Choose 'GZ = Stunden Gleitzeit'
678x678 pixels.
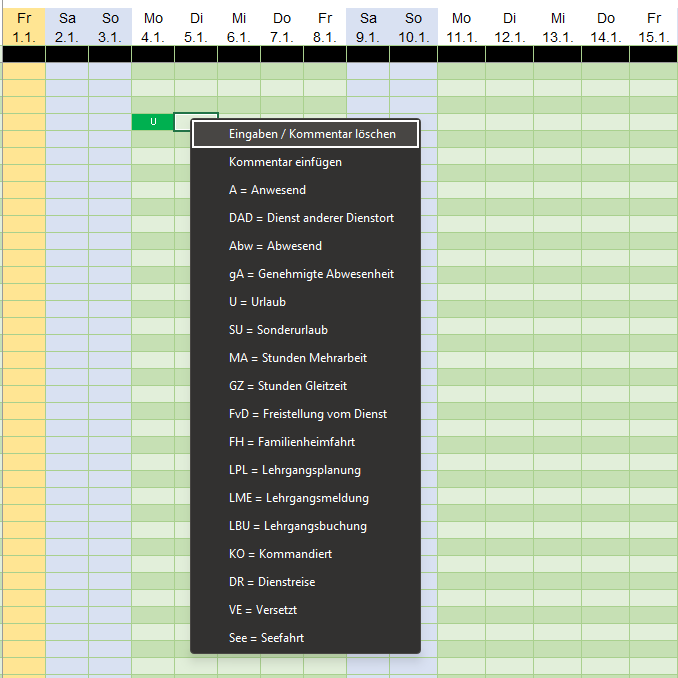coord(305,386)
